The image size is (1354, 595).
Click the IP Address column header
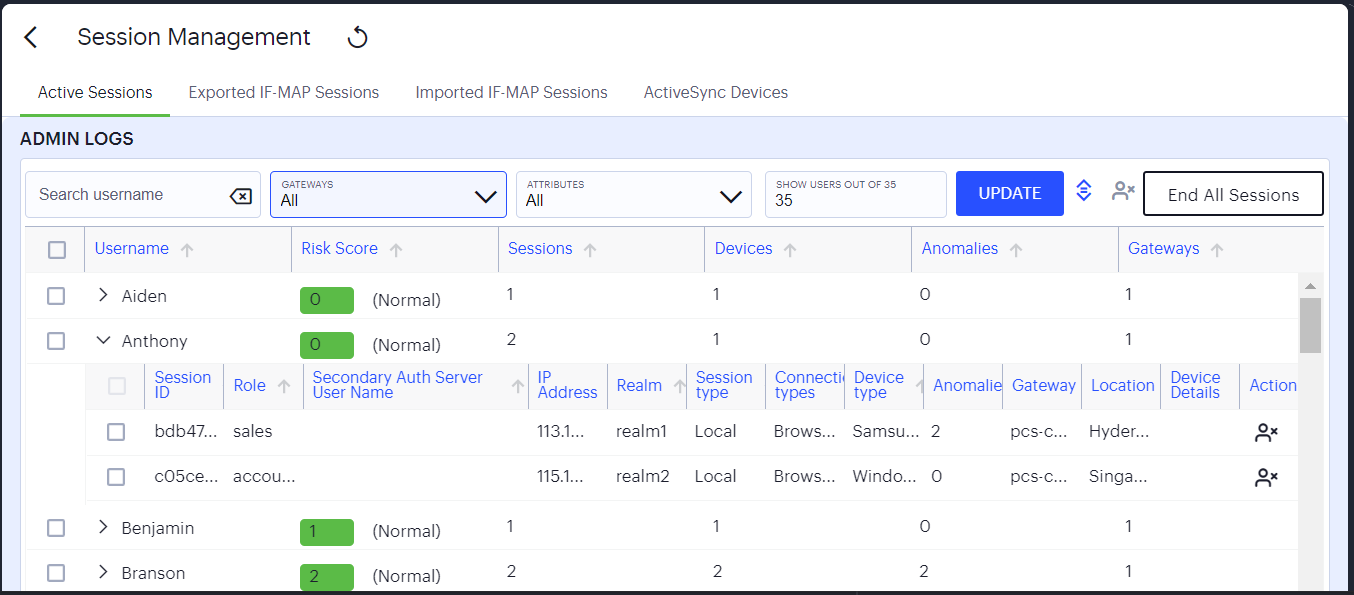(567, 385)
